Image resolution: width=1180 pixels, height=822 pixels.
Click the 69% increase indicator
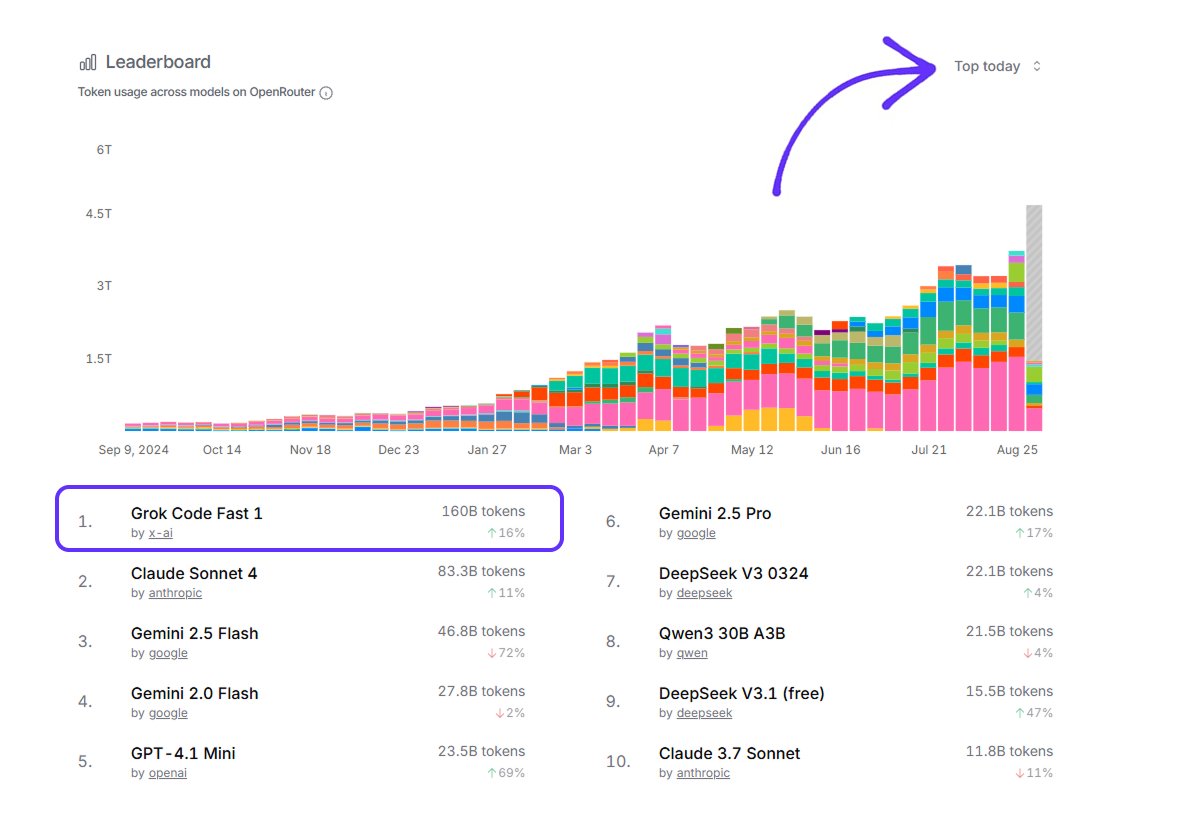[x=506, y=773]
